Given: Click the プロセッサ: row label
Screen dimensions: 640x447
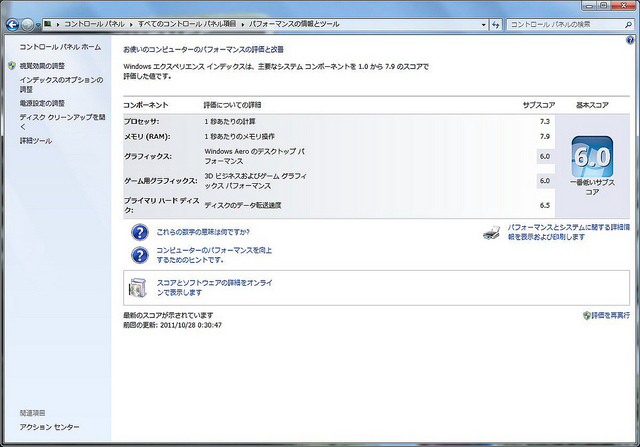Looking at the screenshot, I should (x=141, y=122).
